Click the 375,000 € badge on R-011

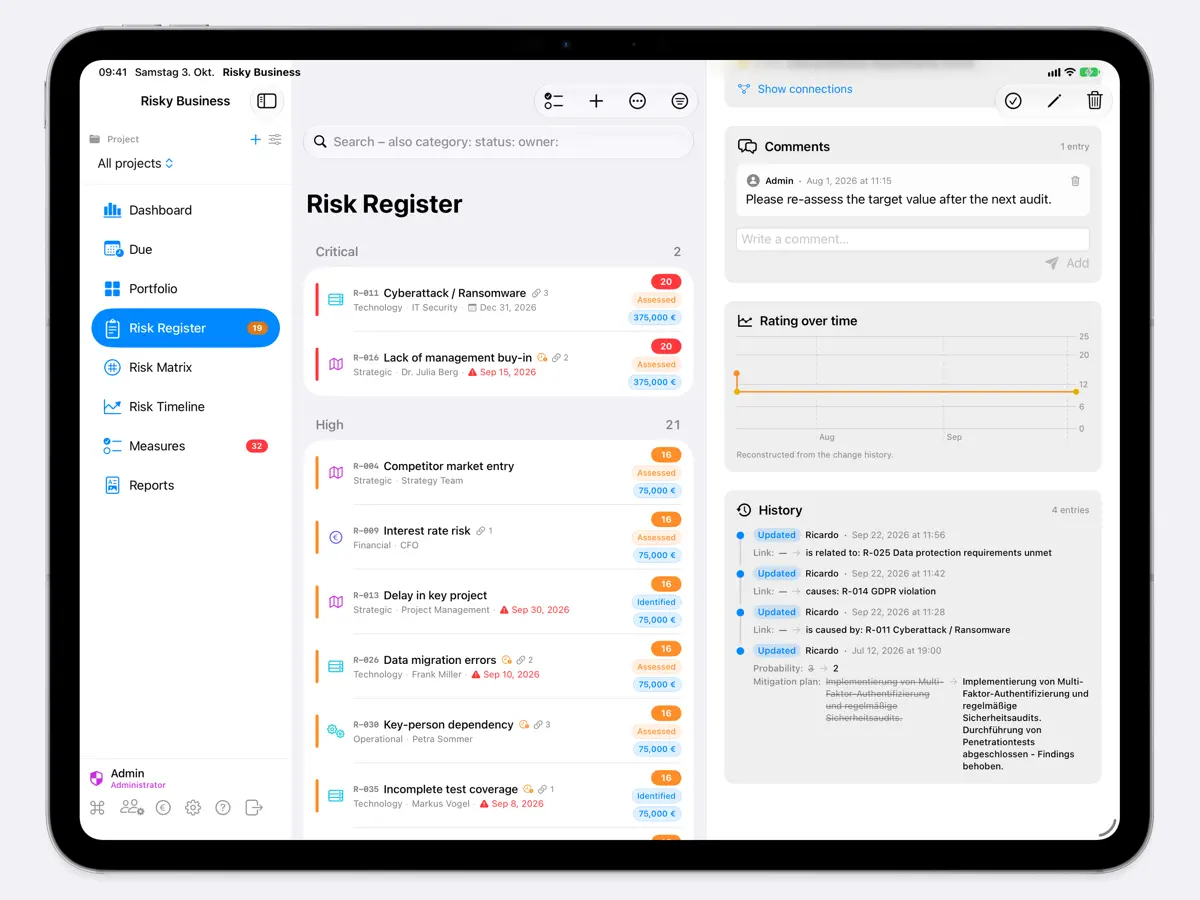(x=655, y=318)
